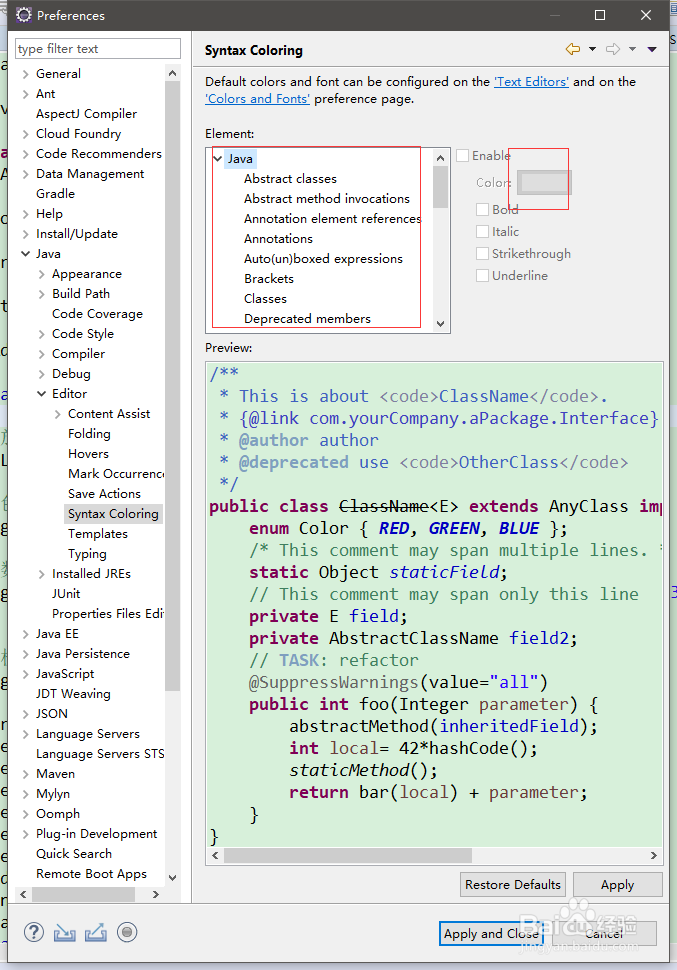Select the Code Coverage page
This screenshot has width=677, height=970.
click(97, 314)
